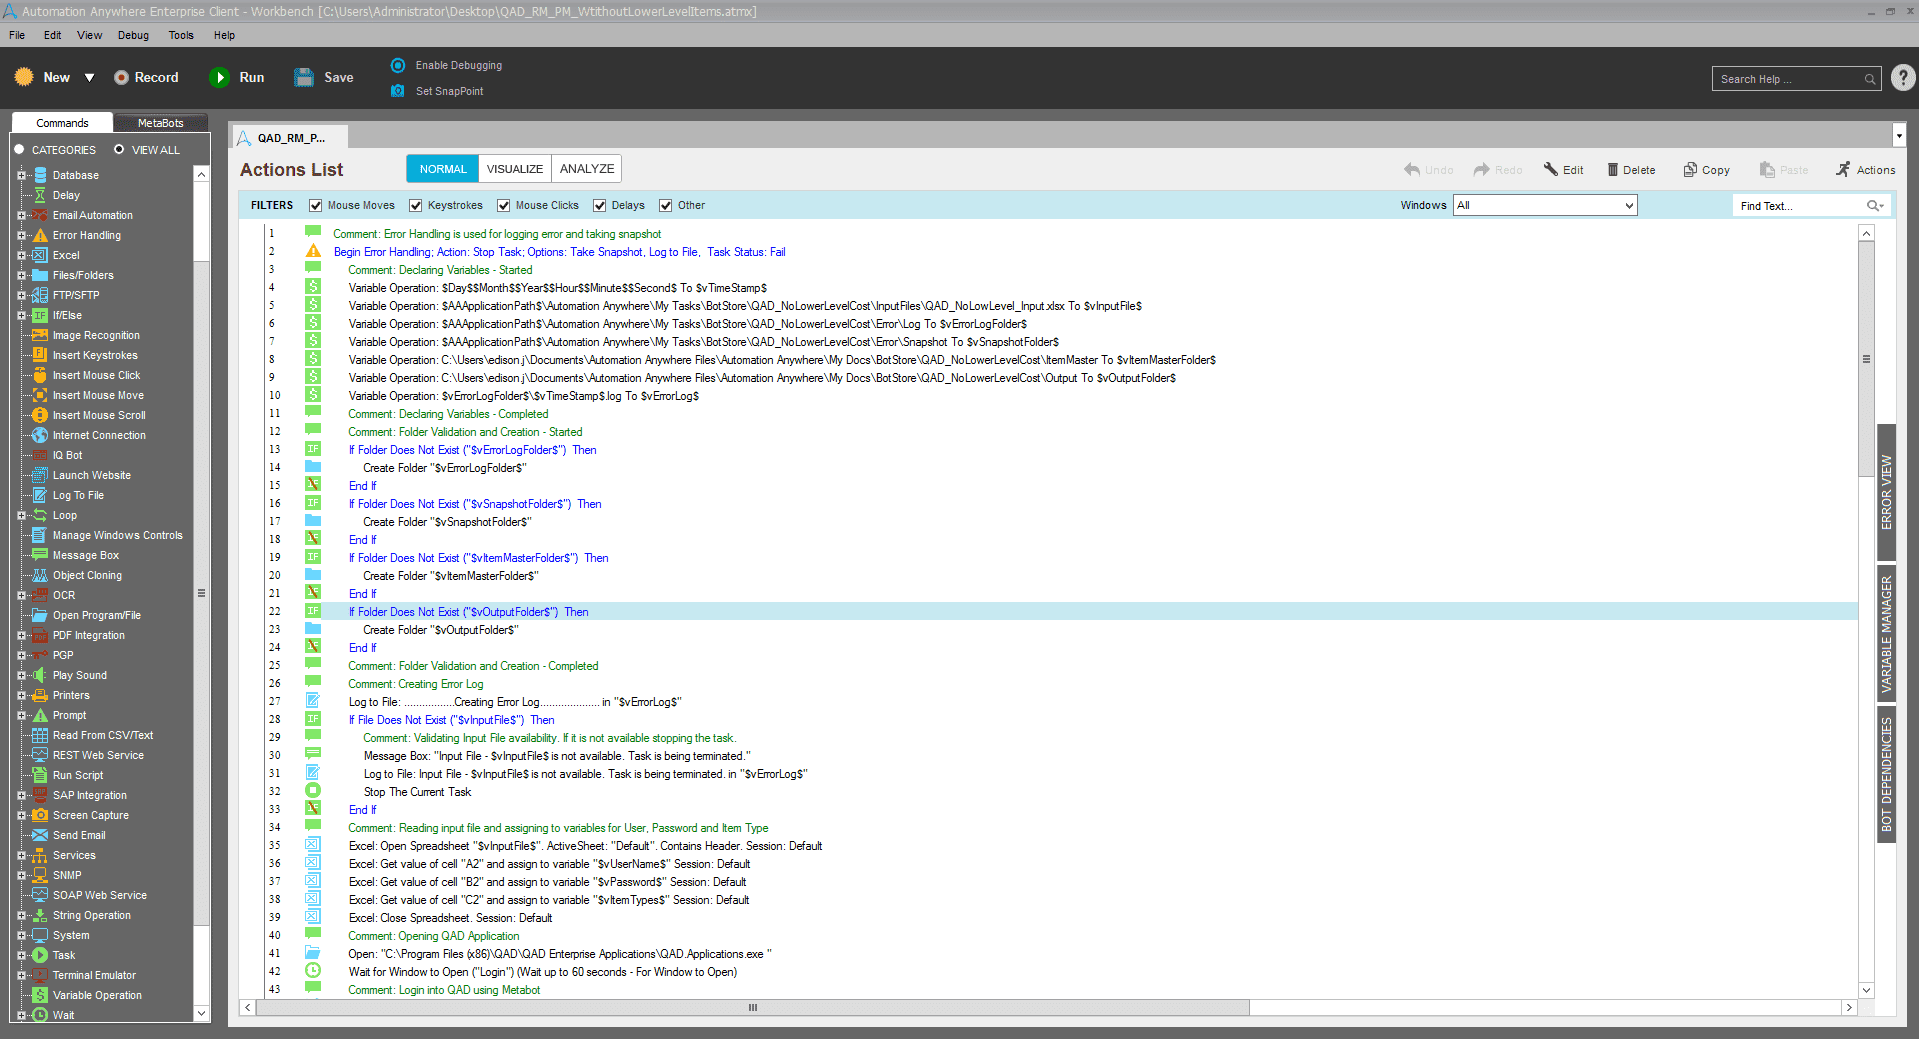
Task: Click the Search Help input field
Action: point(1788,79)
